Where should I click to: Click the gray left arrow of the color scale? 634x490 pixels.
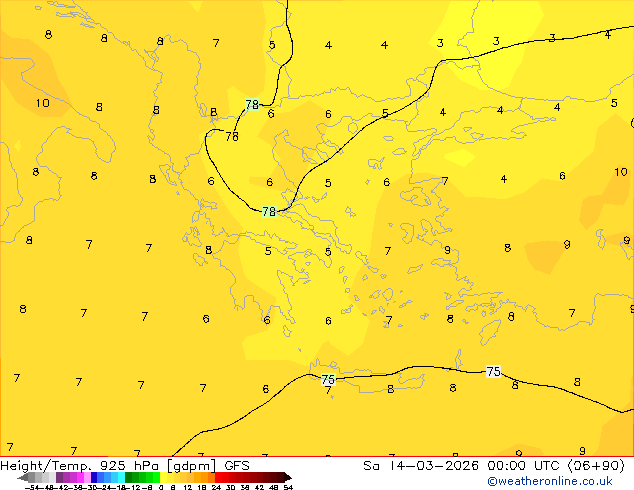(23, 478)
